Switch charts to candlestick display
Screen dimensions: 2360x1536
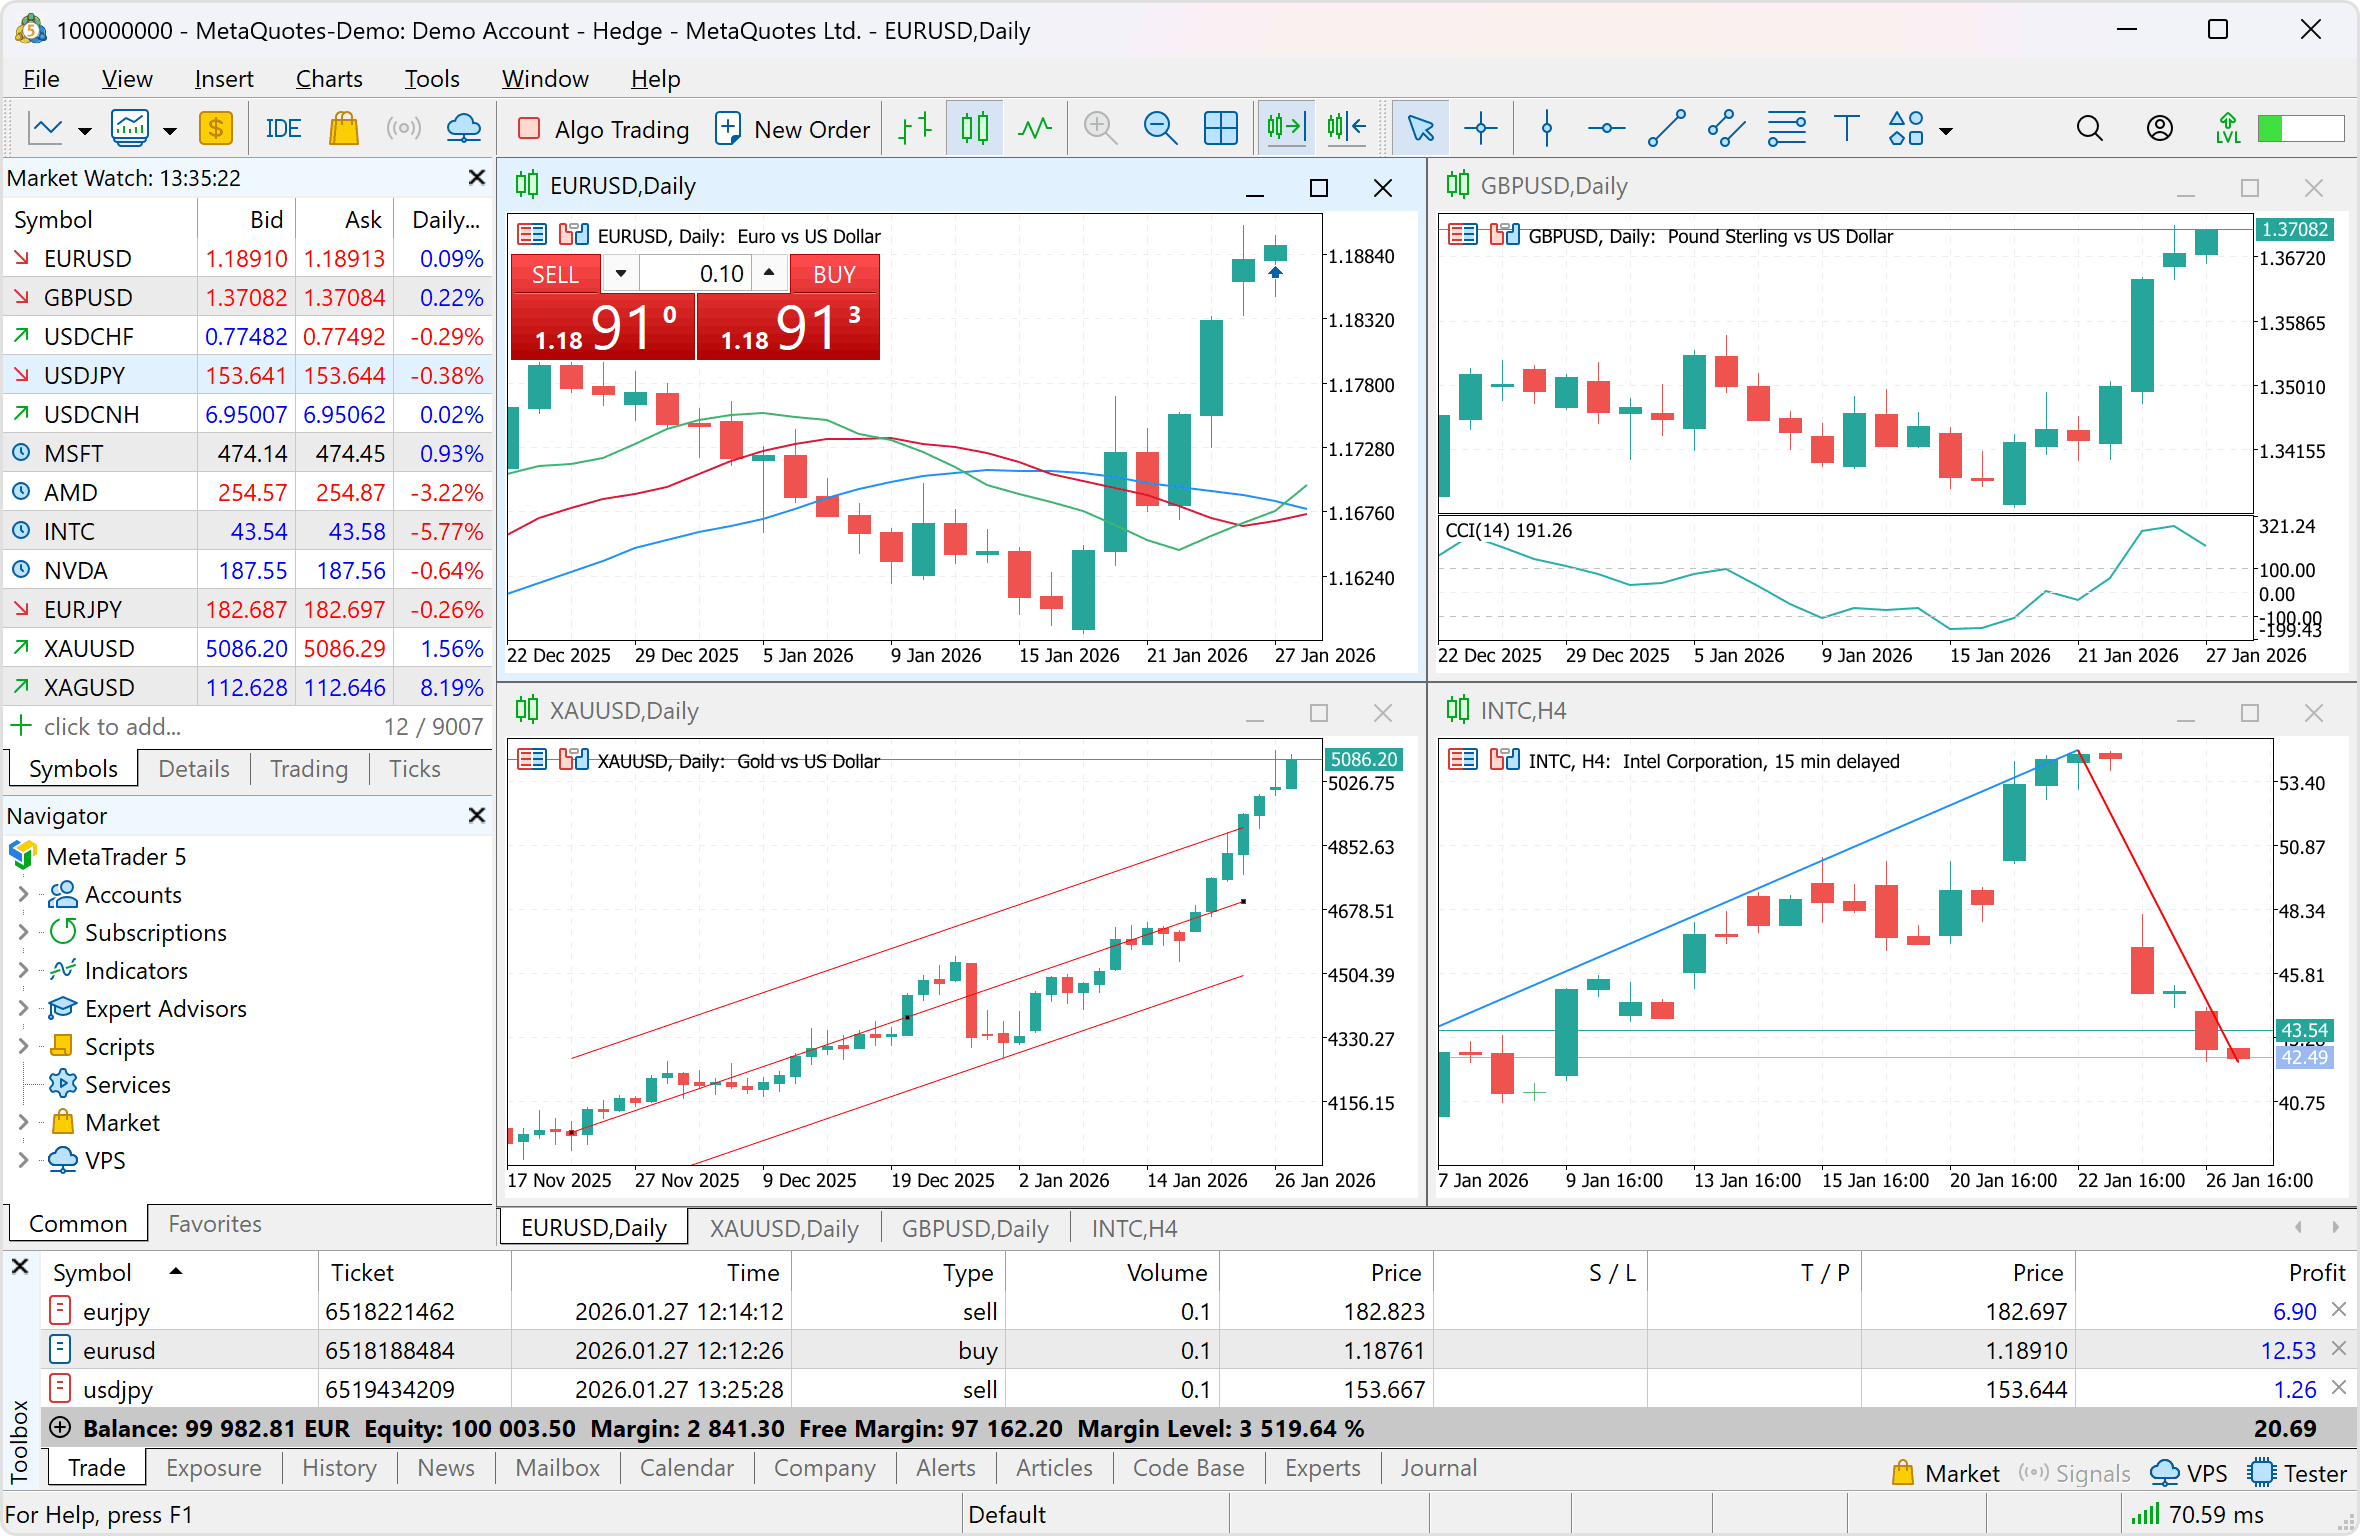point(973,128)
